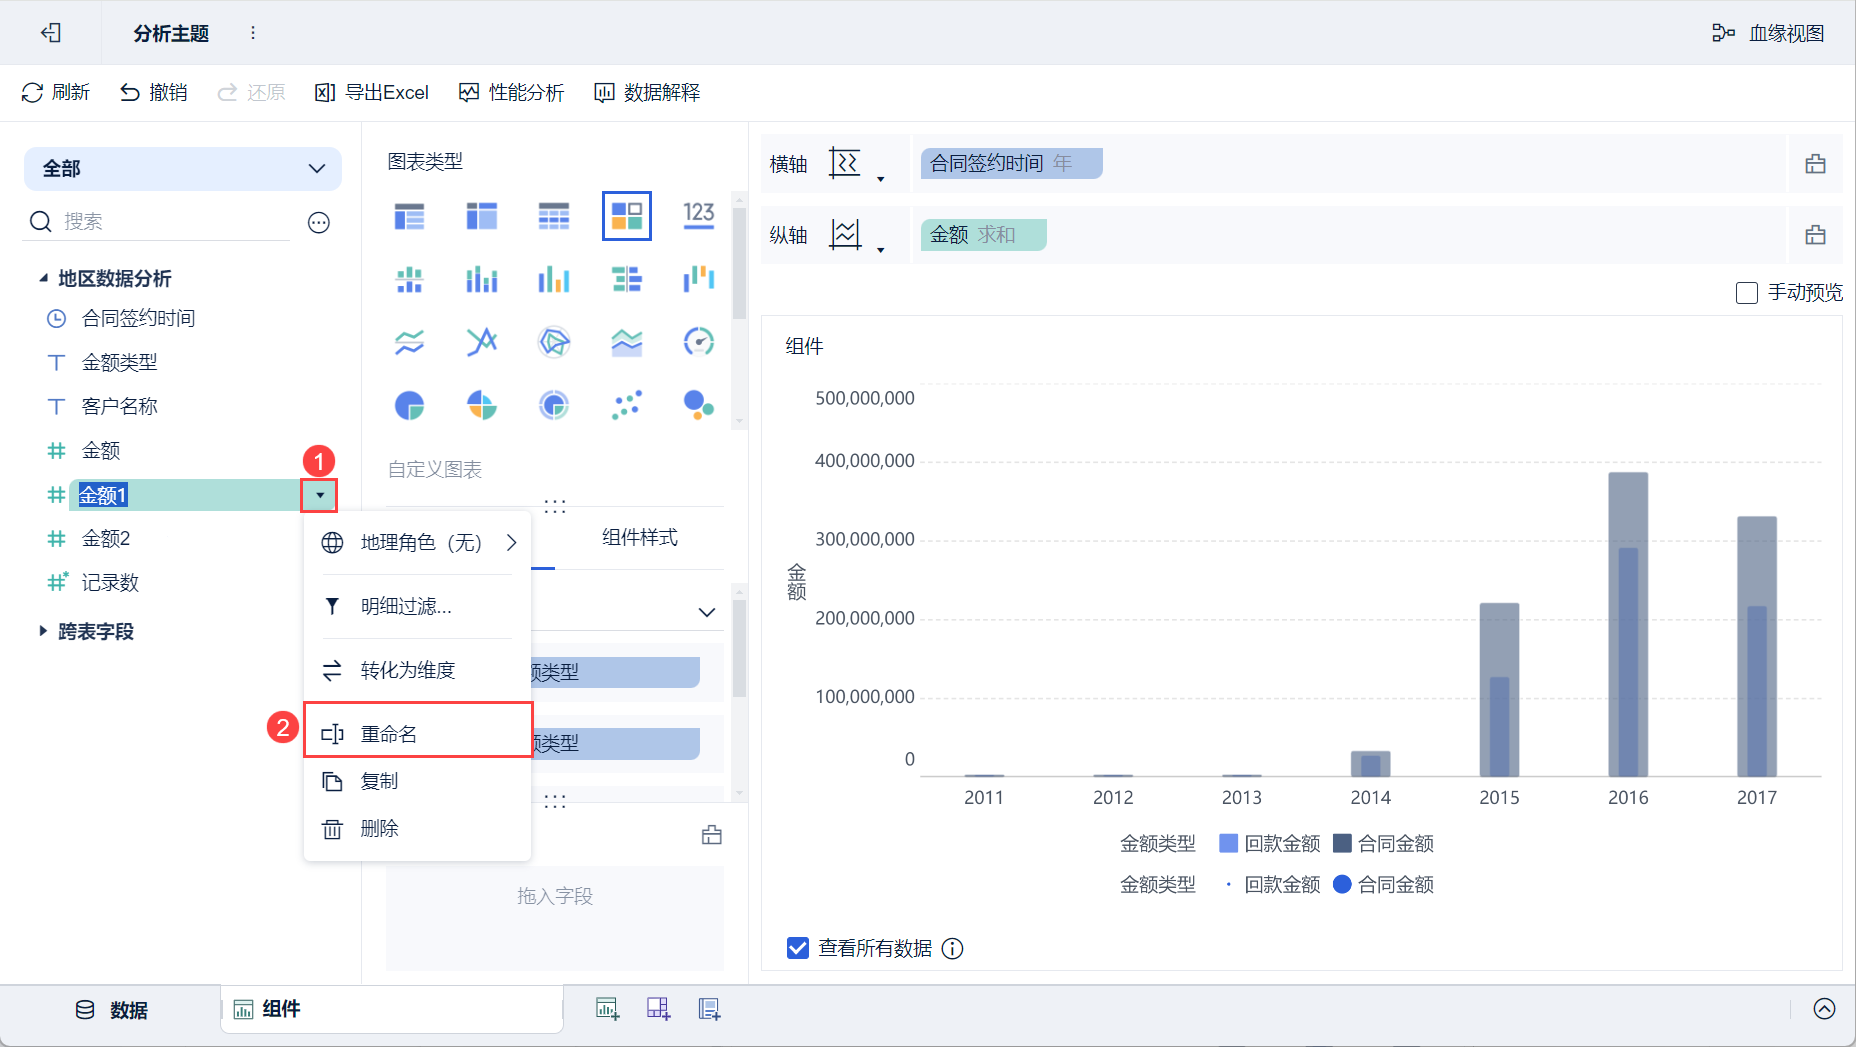Select the 123 KPI indicator chart icon

tap(699, 215)
